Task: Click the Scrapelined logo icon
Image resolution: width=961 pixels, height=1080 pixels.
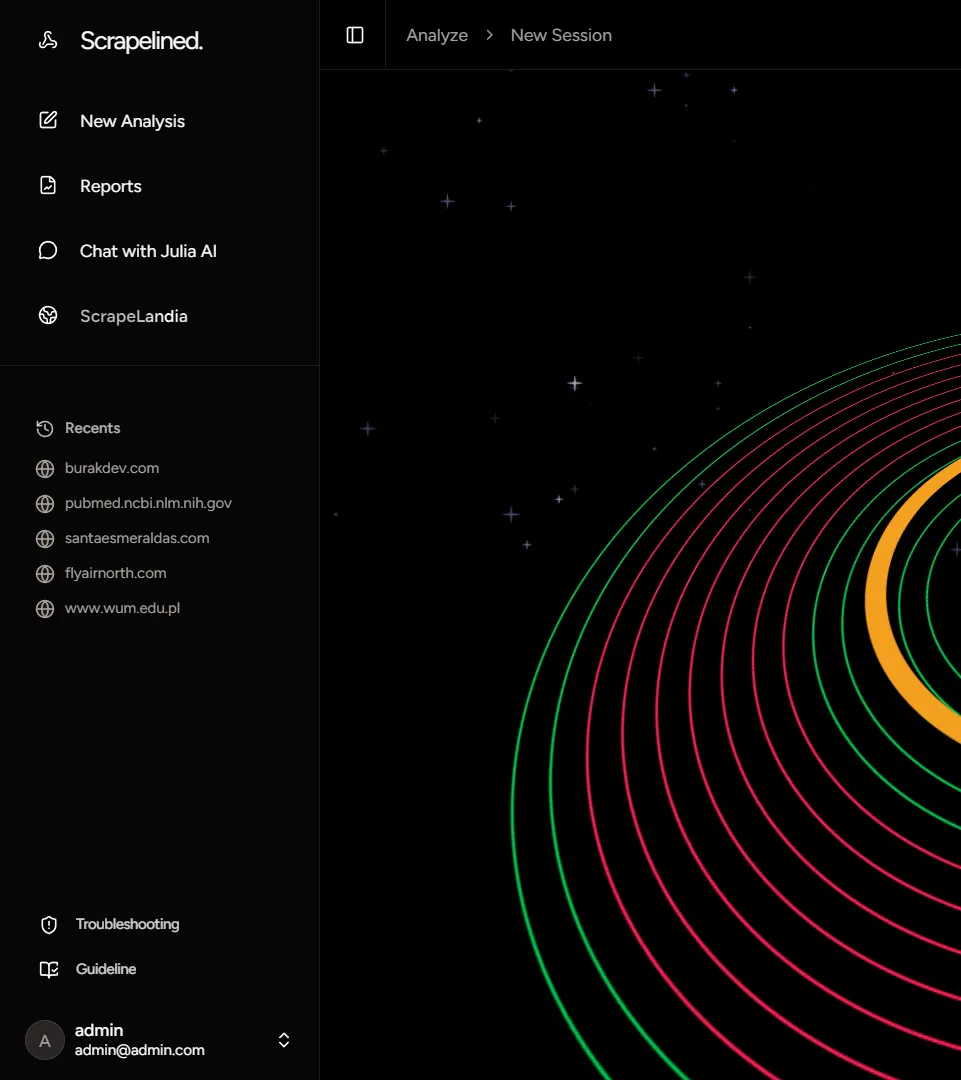Action: click(48, 41)
